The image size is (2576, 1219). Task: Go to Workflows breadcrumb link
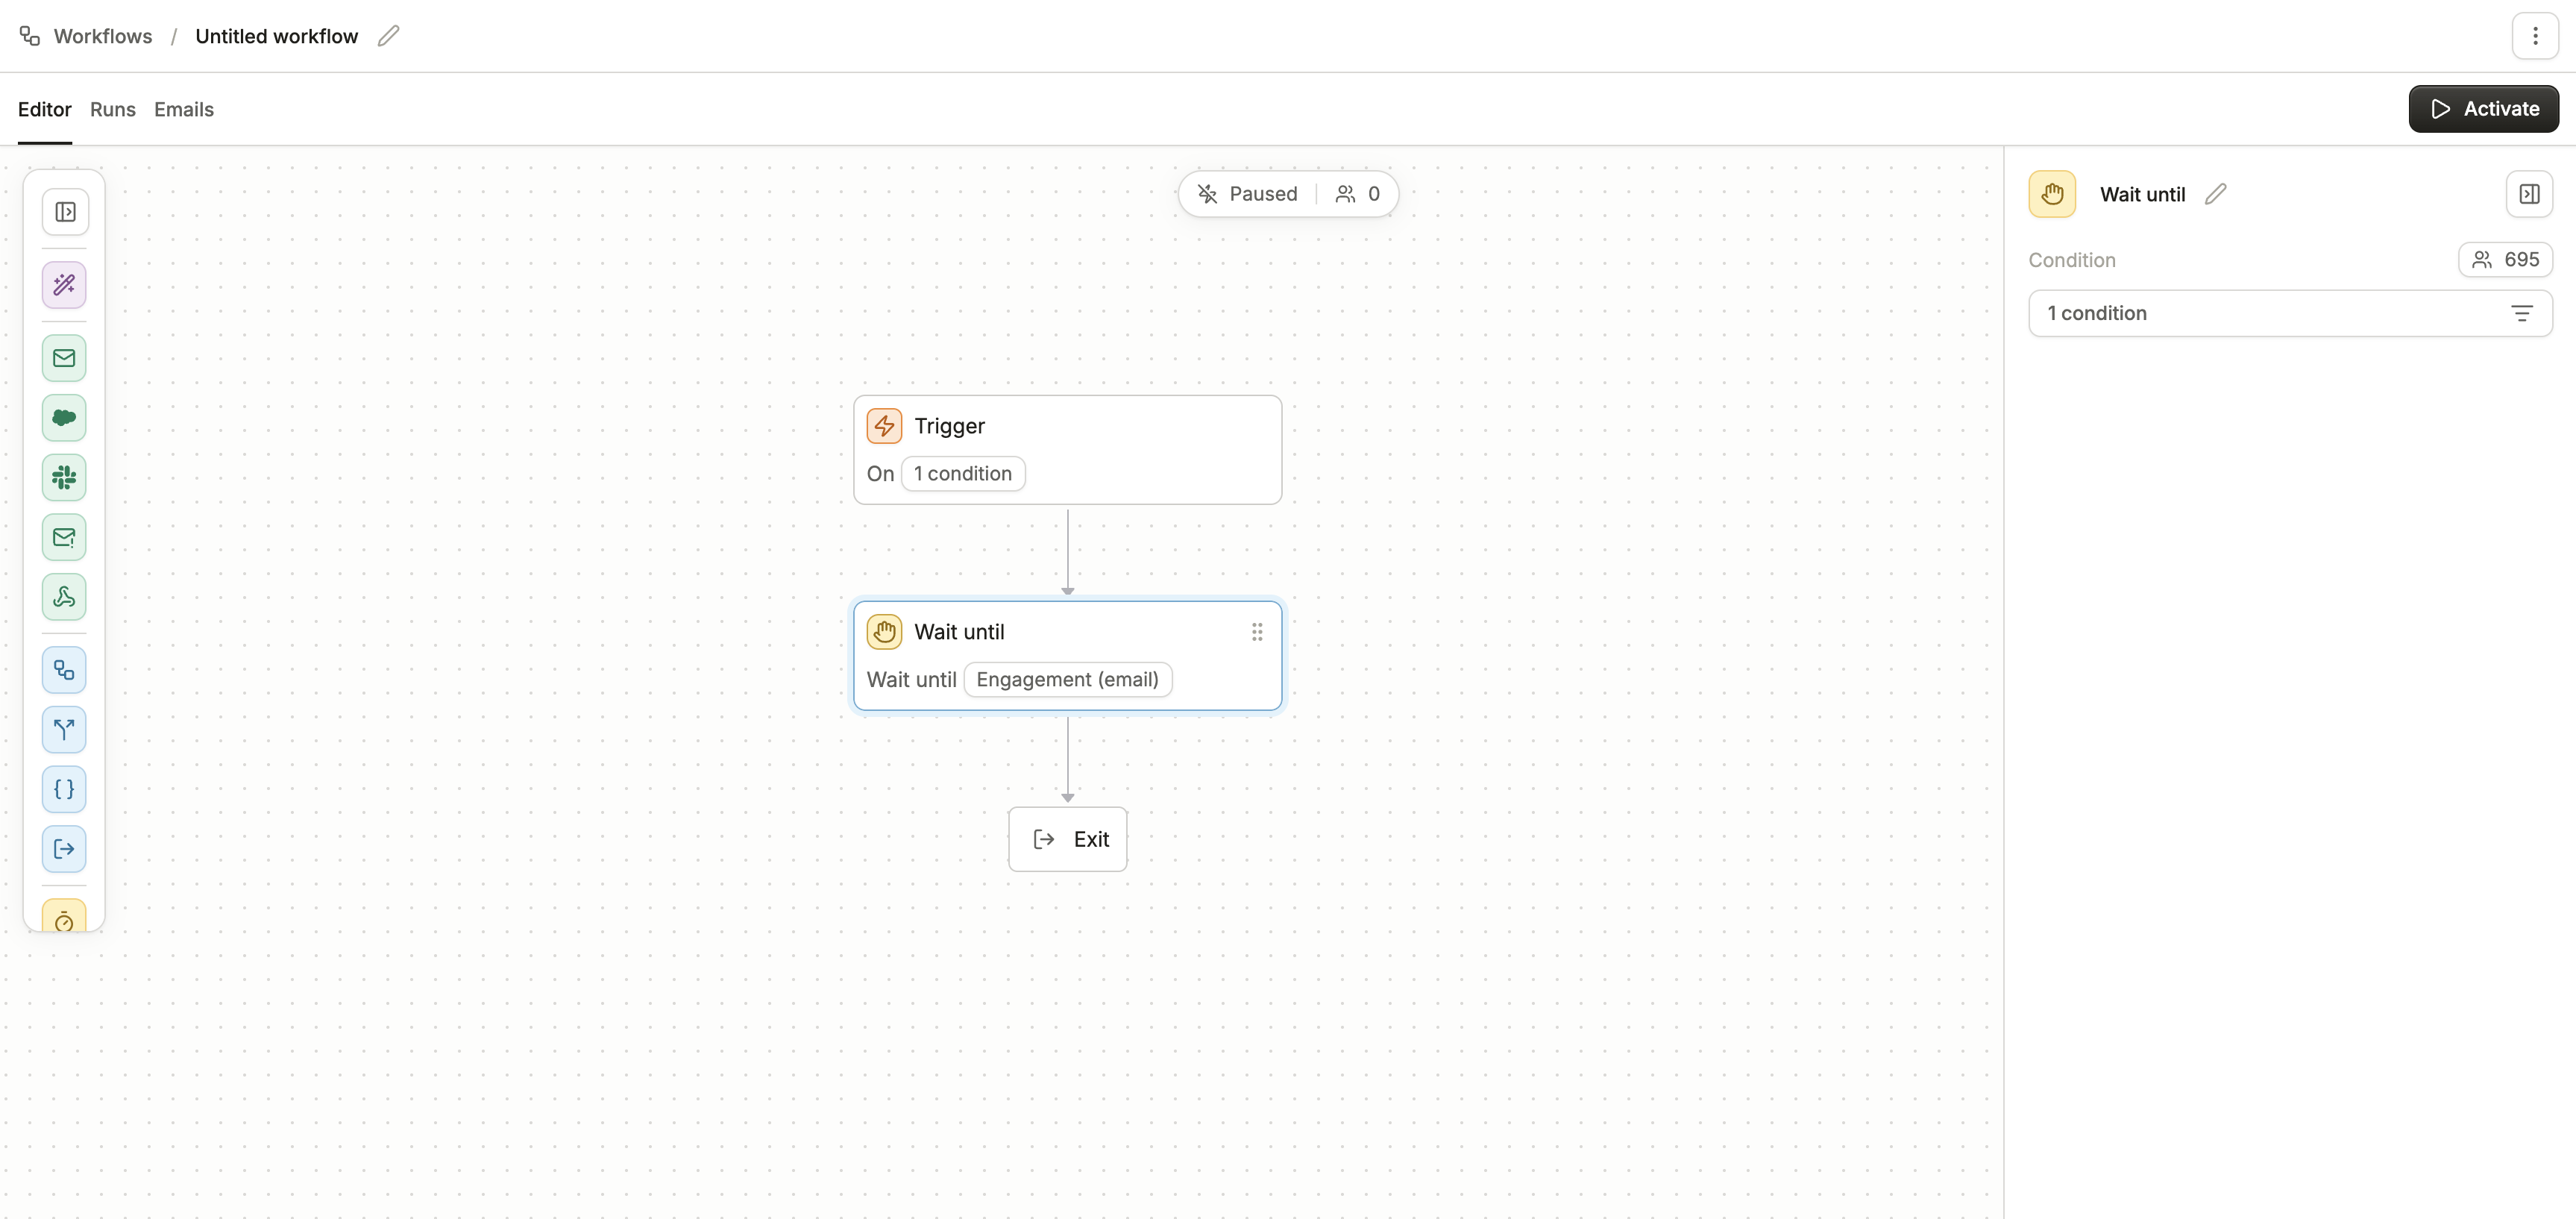[x=102, y=36]
